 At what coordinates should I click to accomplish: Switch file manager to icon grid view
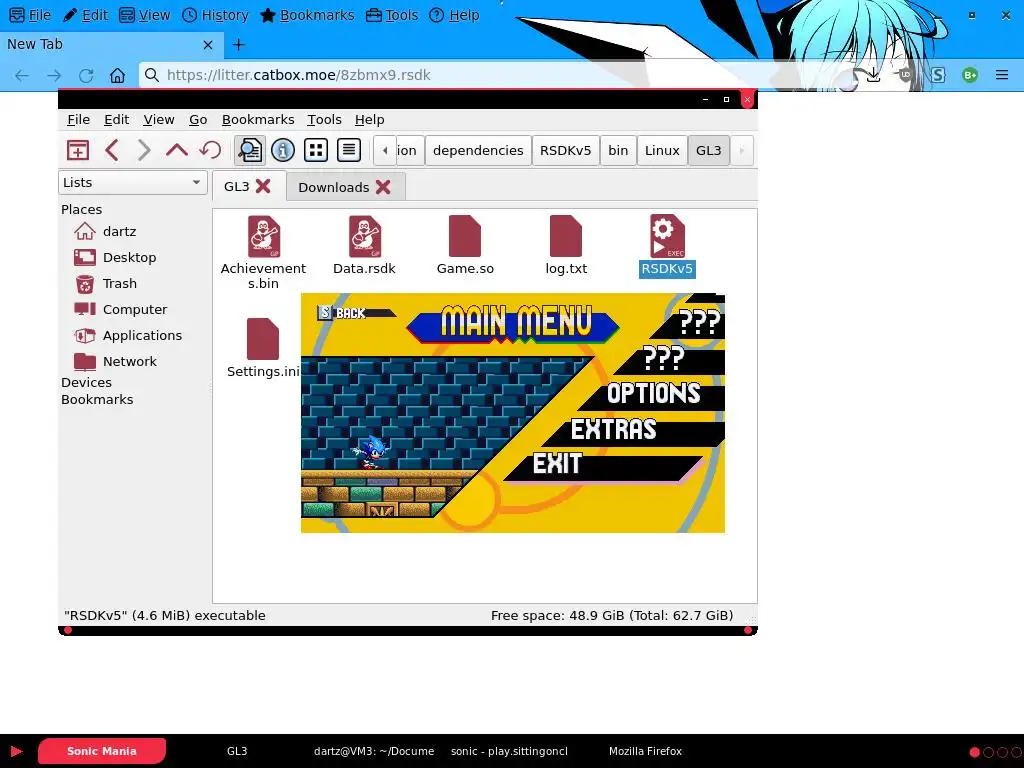tap(316, 150)
